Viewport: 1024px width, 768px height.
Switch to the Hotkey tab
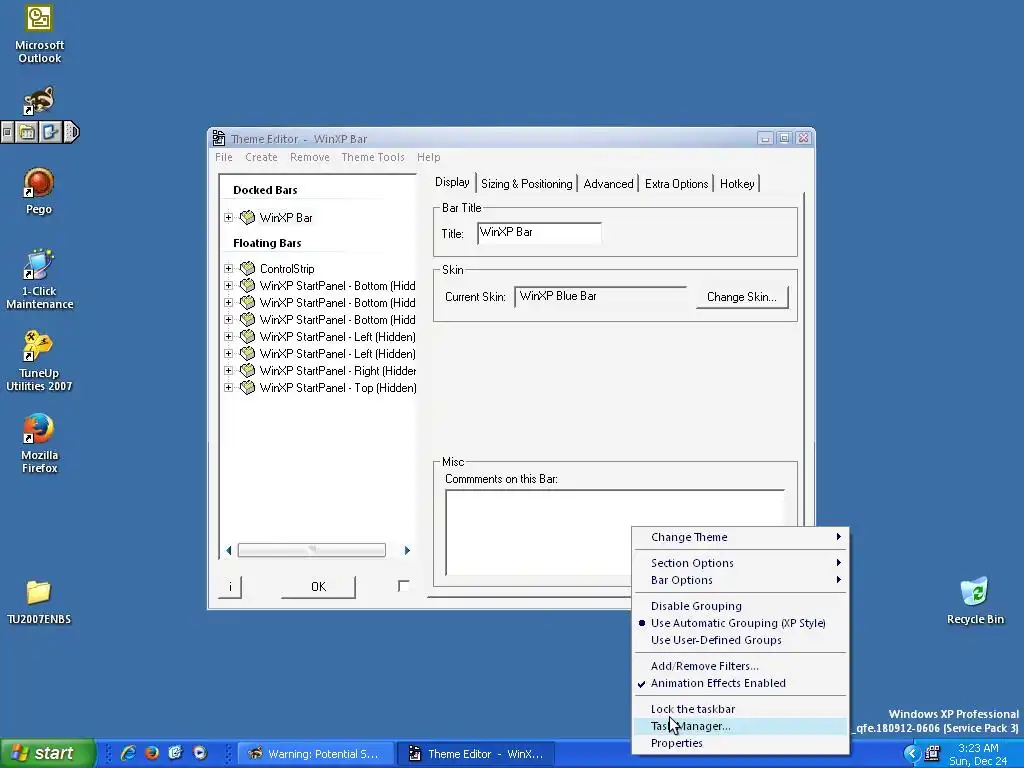point(737,184)
